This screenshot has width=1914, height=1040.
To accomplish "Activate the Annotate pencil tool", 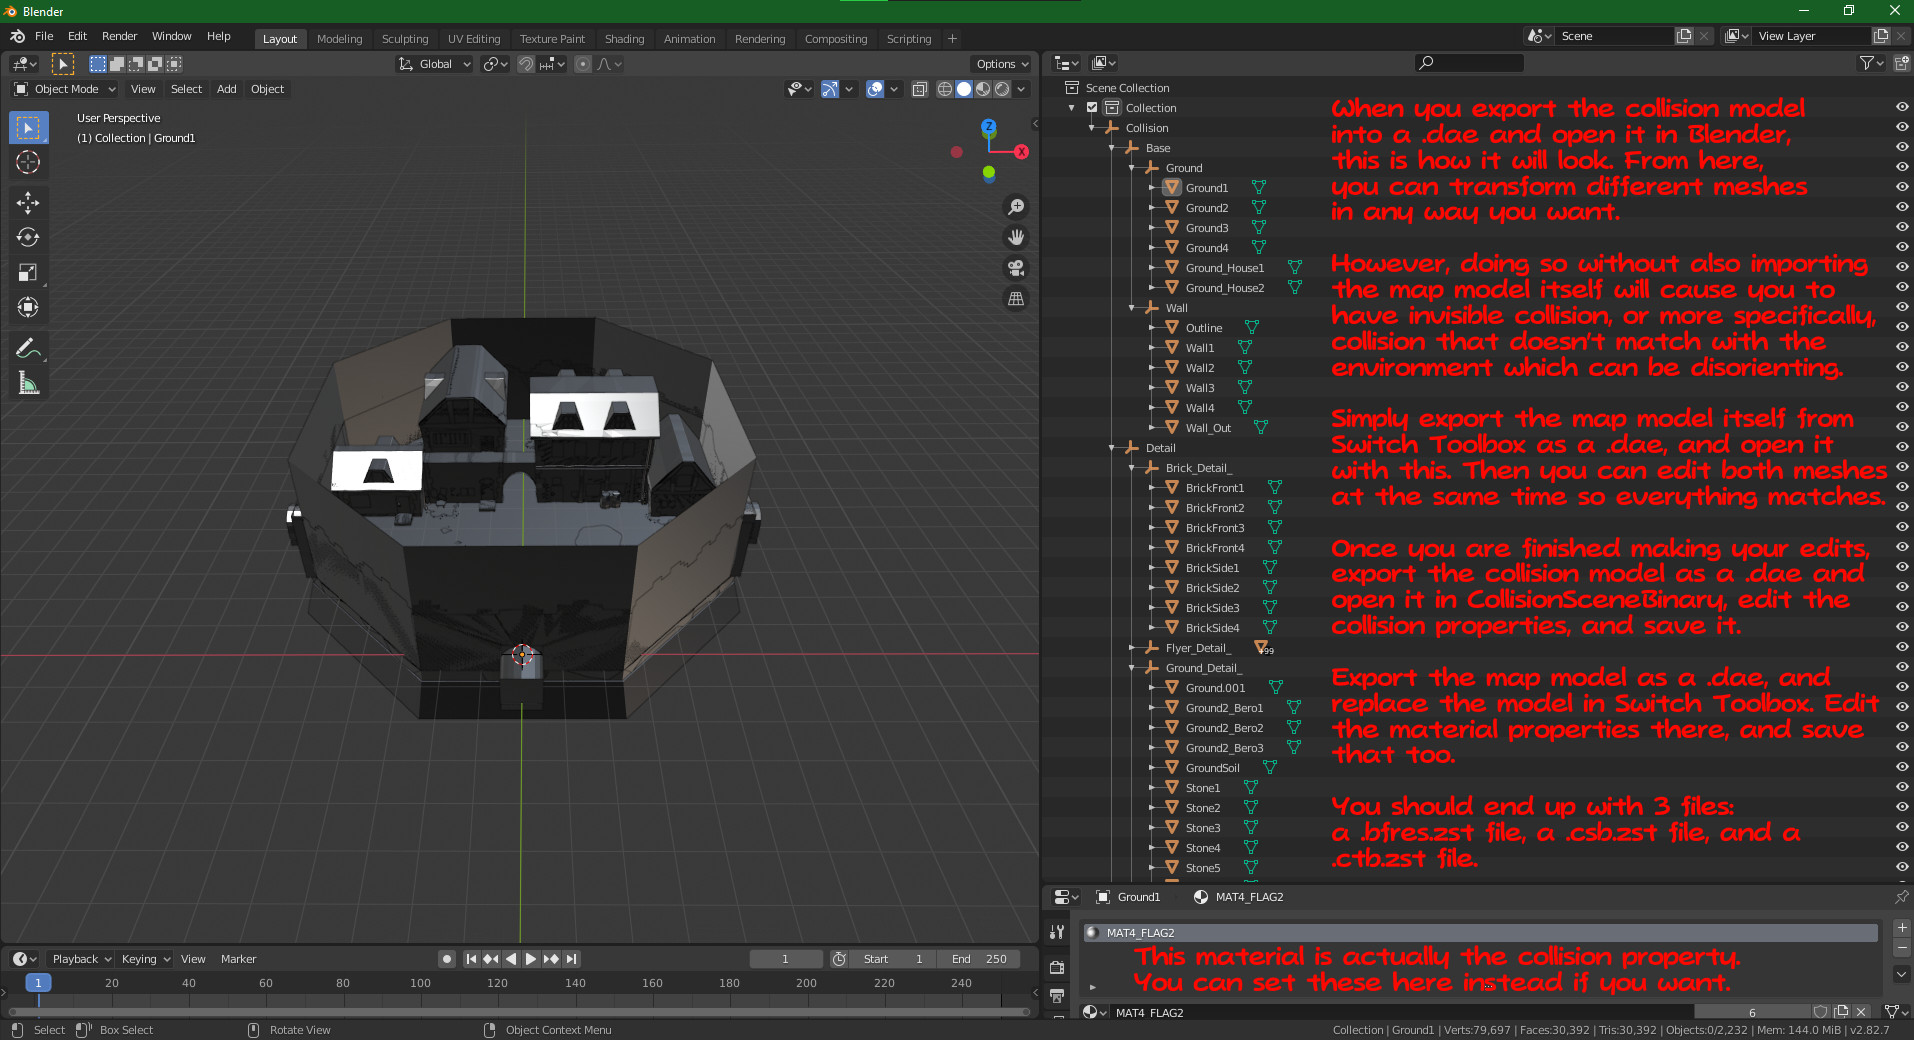I will (x=28, y=348).
